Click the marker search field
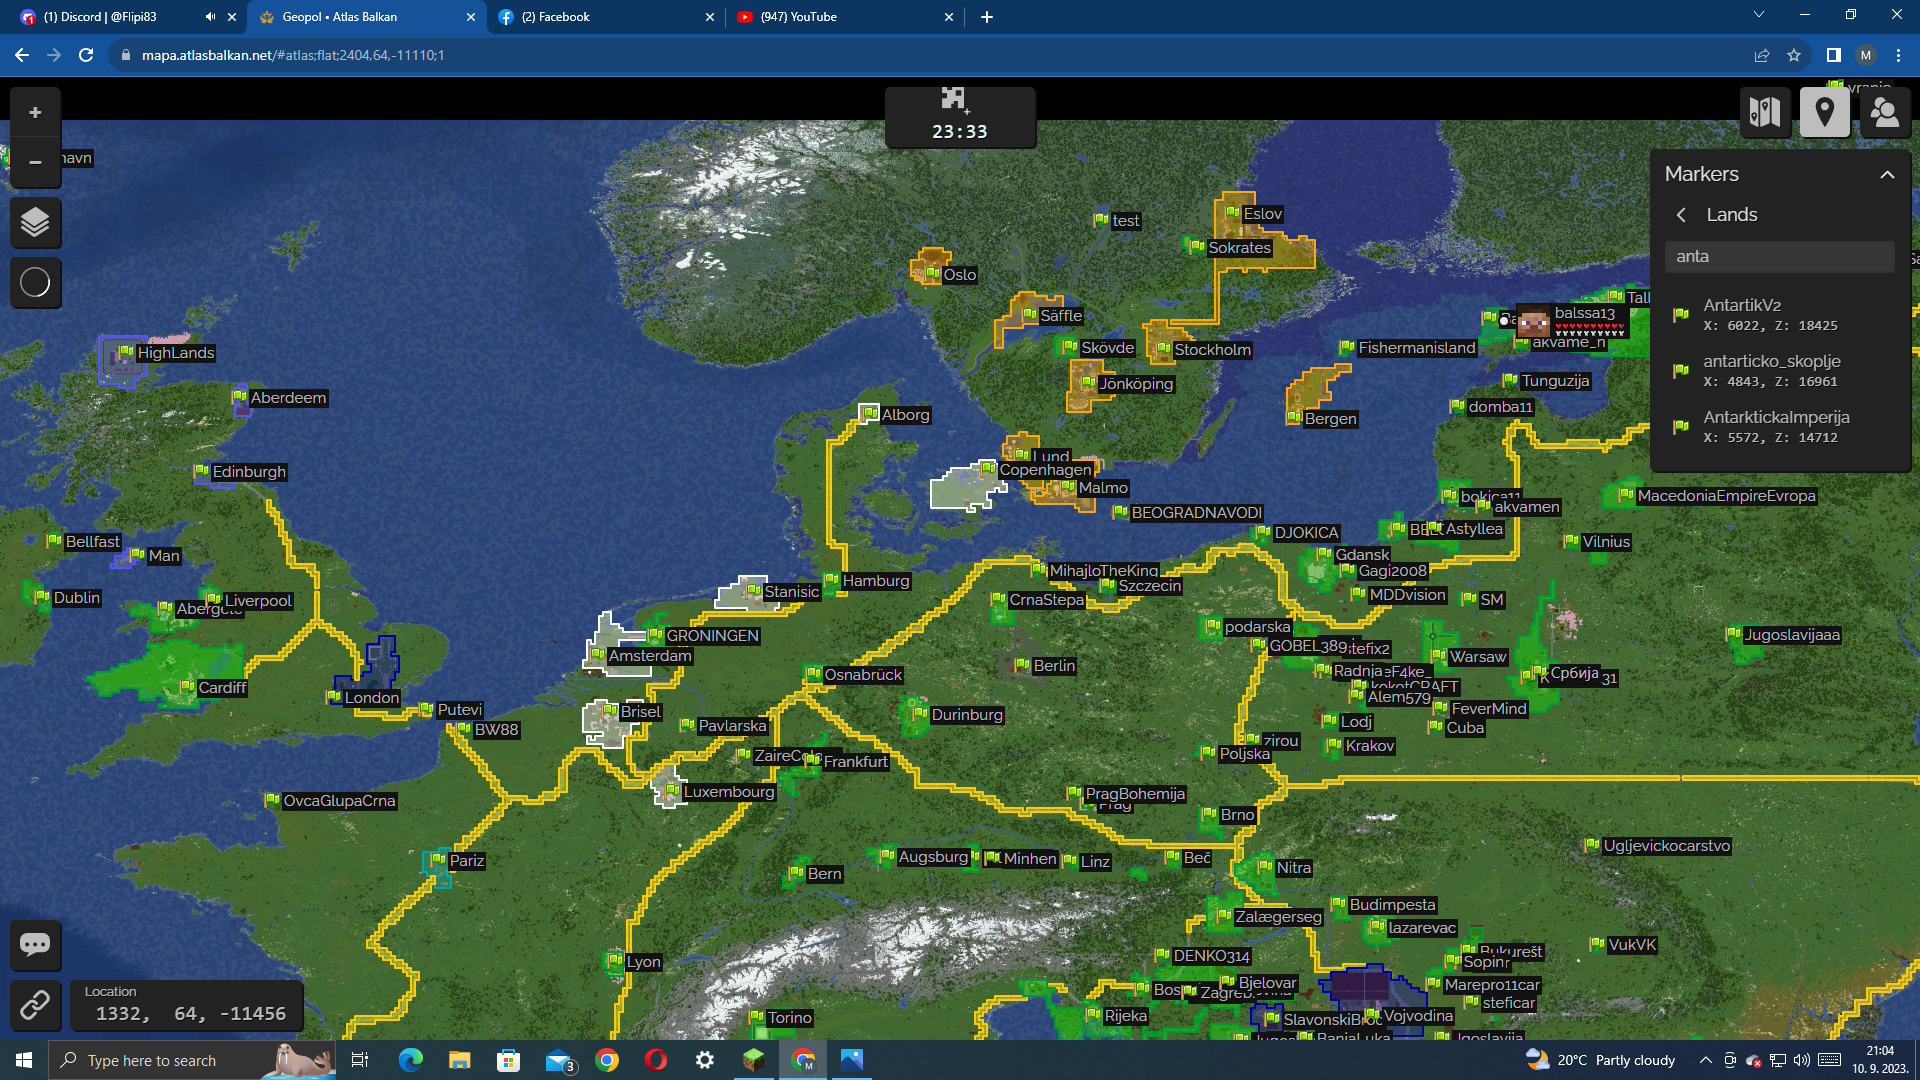The width and height of the screenshot is (1920, 1080). [x=1779, y=257]
